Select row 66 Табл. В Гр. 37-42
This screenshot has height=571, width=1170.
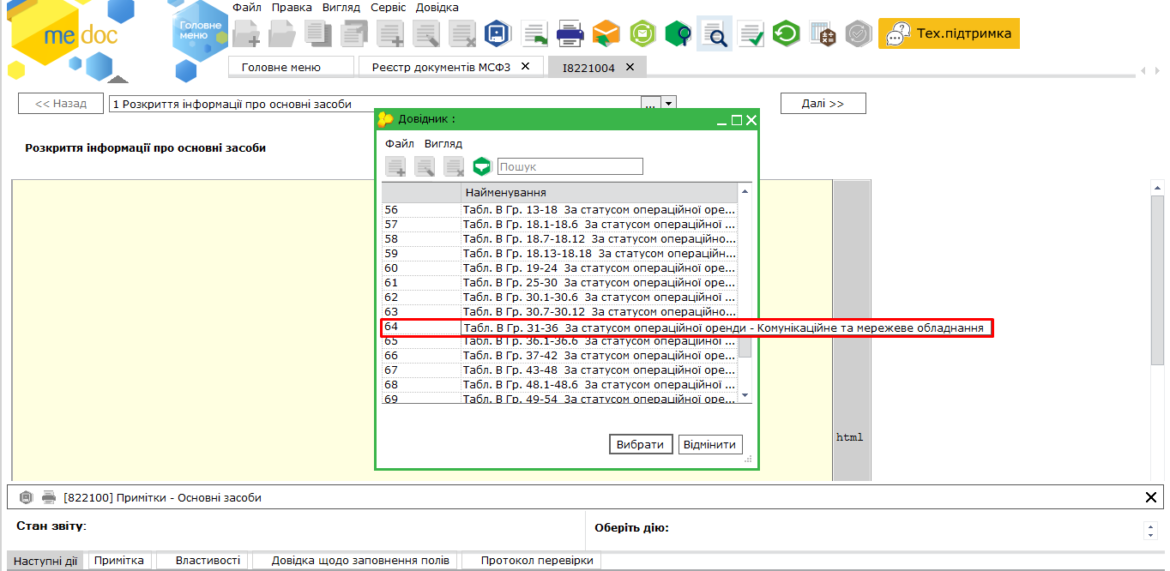(x=560, y=355)
